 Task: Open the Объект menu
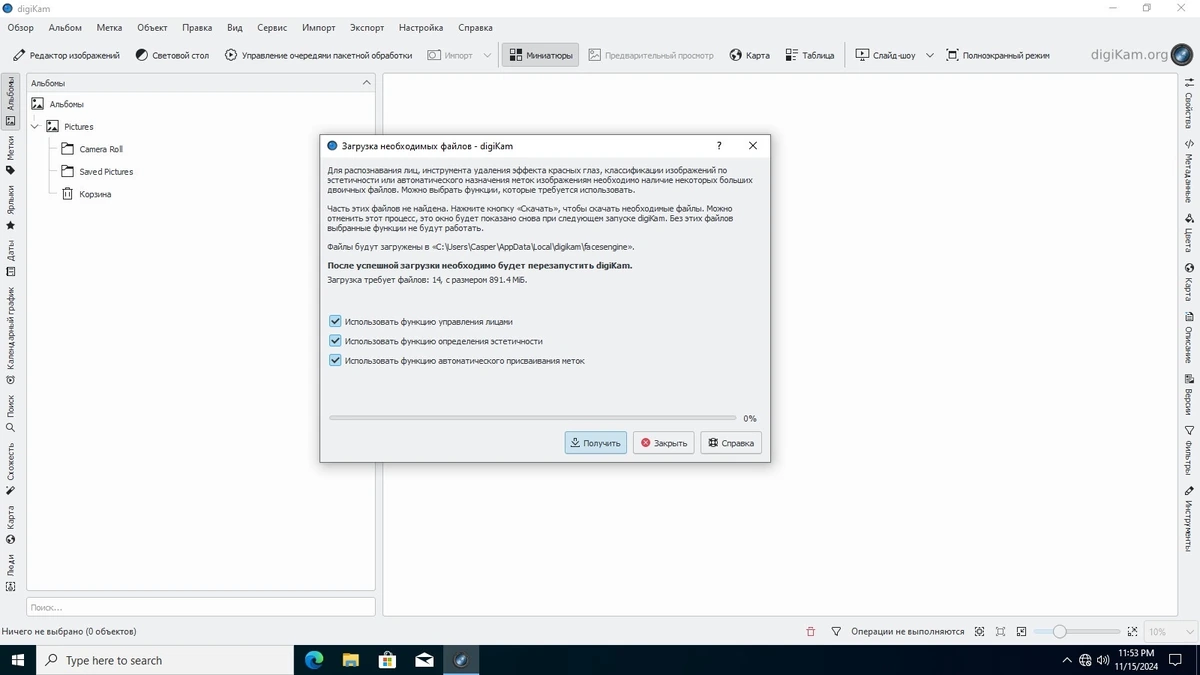pyautogui.click(x=152, y=27)
